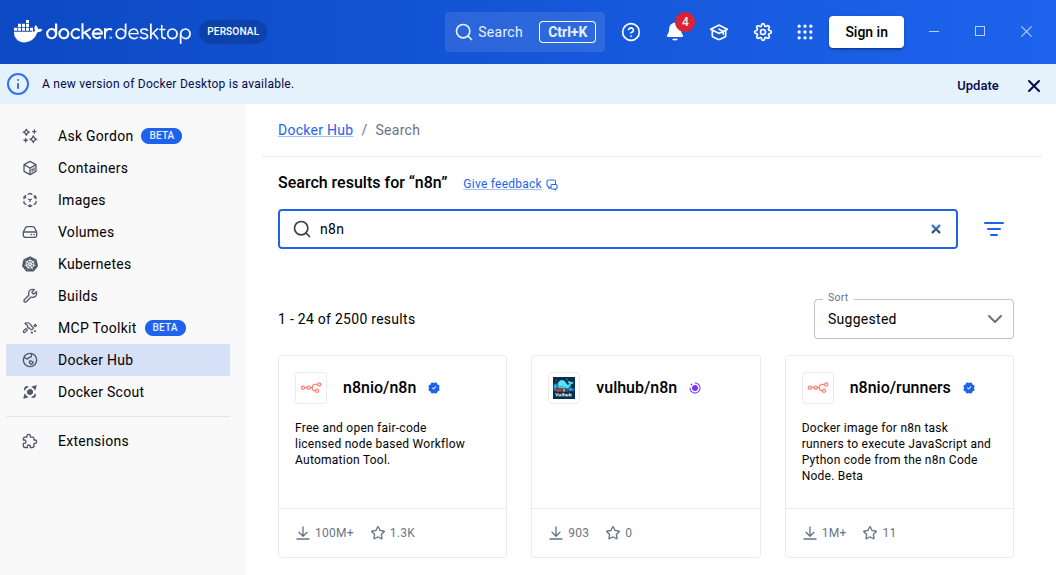Click into the n8n search input field

pyautogui.click(x=618, y=229)
